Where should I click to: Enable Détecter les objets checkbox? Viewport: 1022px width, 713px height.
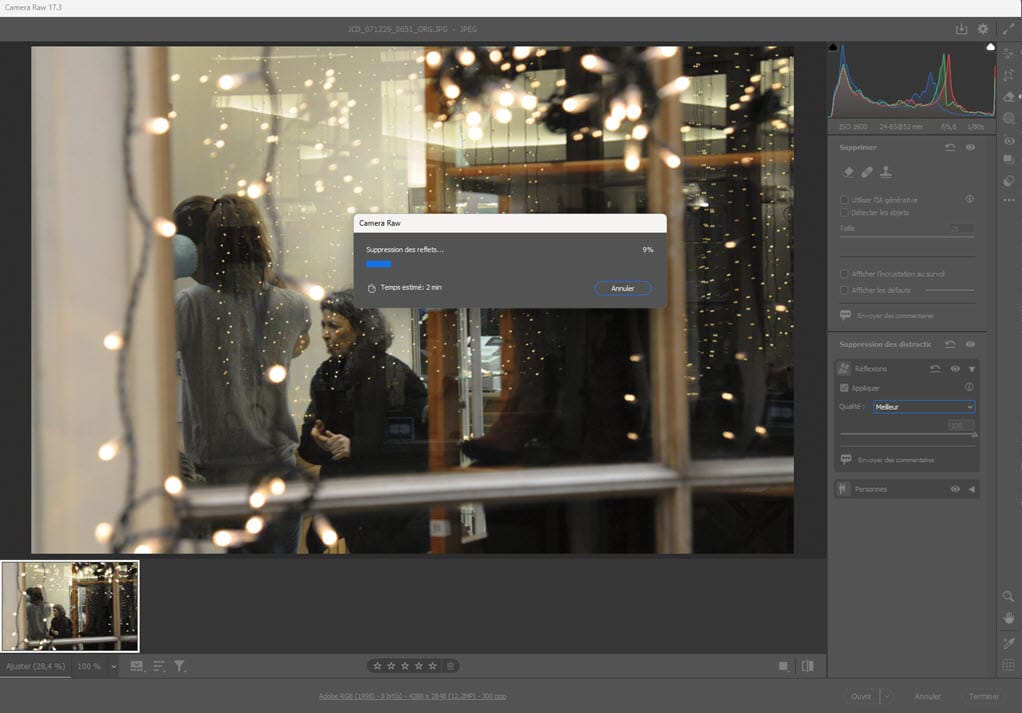(844, 212)
